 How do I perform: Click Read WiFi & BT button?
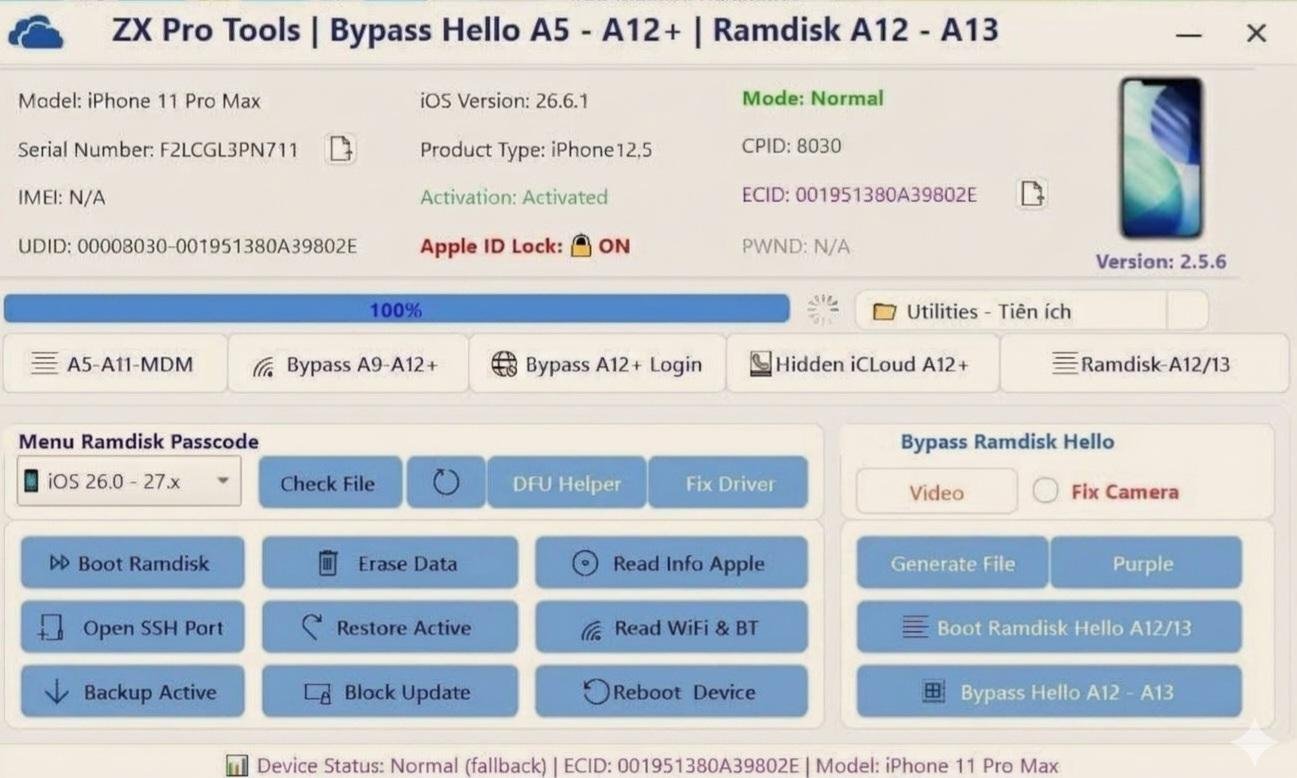pyautogui.click(x=671, y=627)
